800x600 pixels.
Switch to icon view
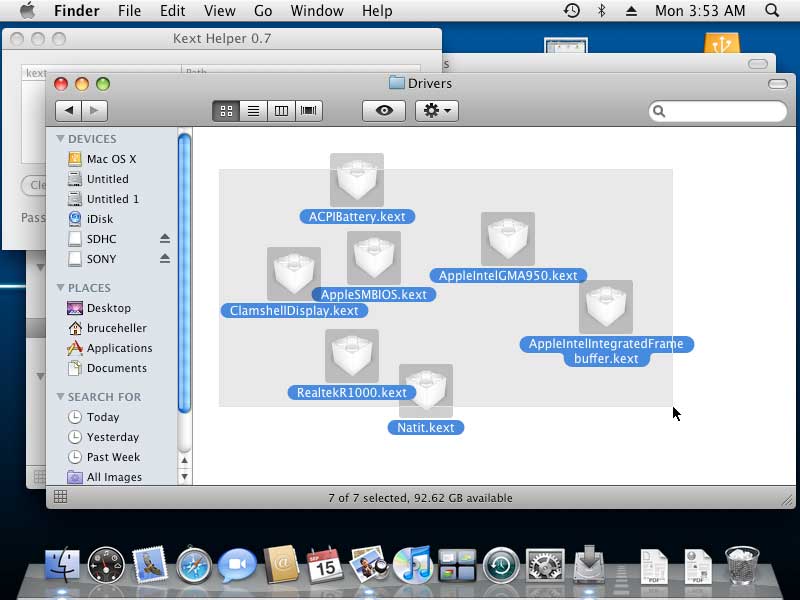(226, 111)
